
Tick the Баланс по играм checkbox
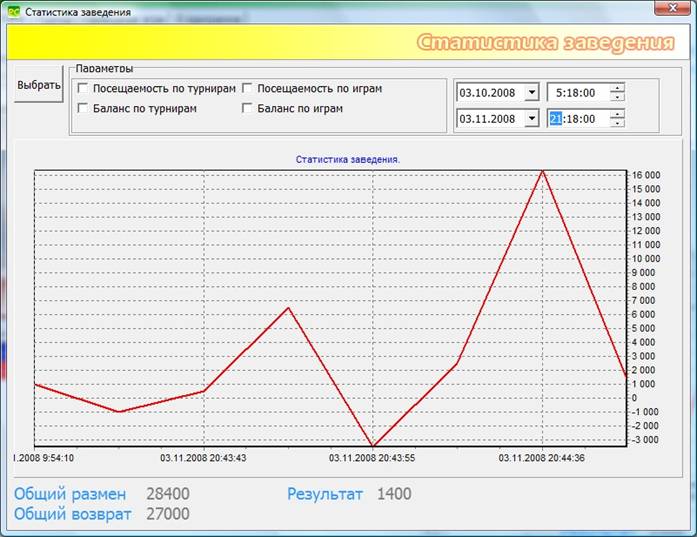tap(248, 108)
